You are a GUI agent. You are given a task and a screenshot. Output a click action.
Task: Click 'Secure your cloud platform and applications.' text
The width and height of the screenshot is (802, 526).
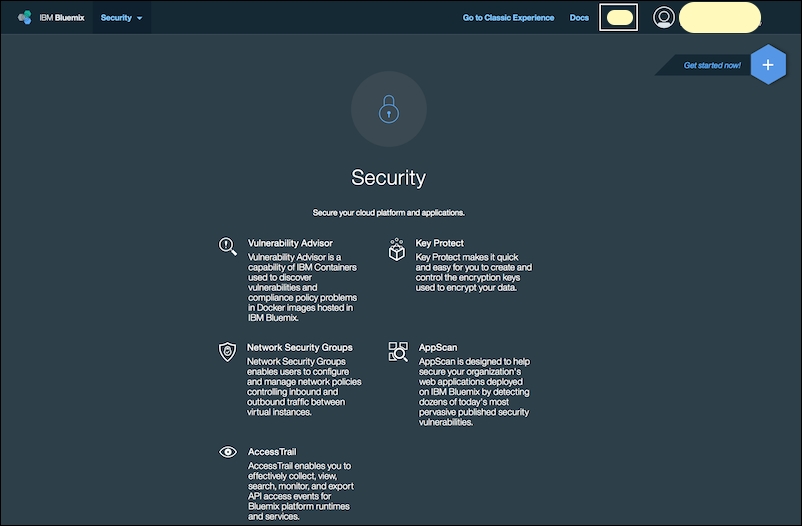tap(389, 212)
